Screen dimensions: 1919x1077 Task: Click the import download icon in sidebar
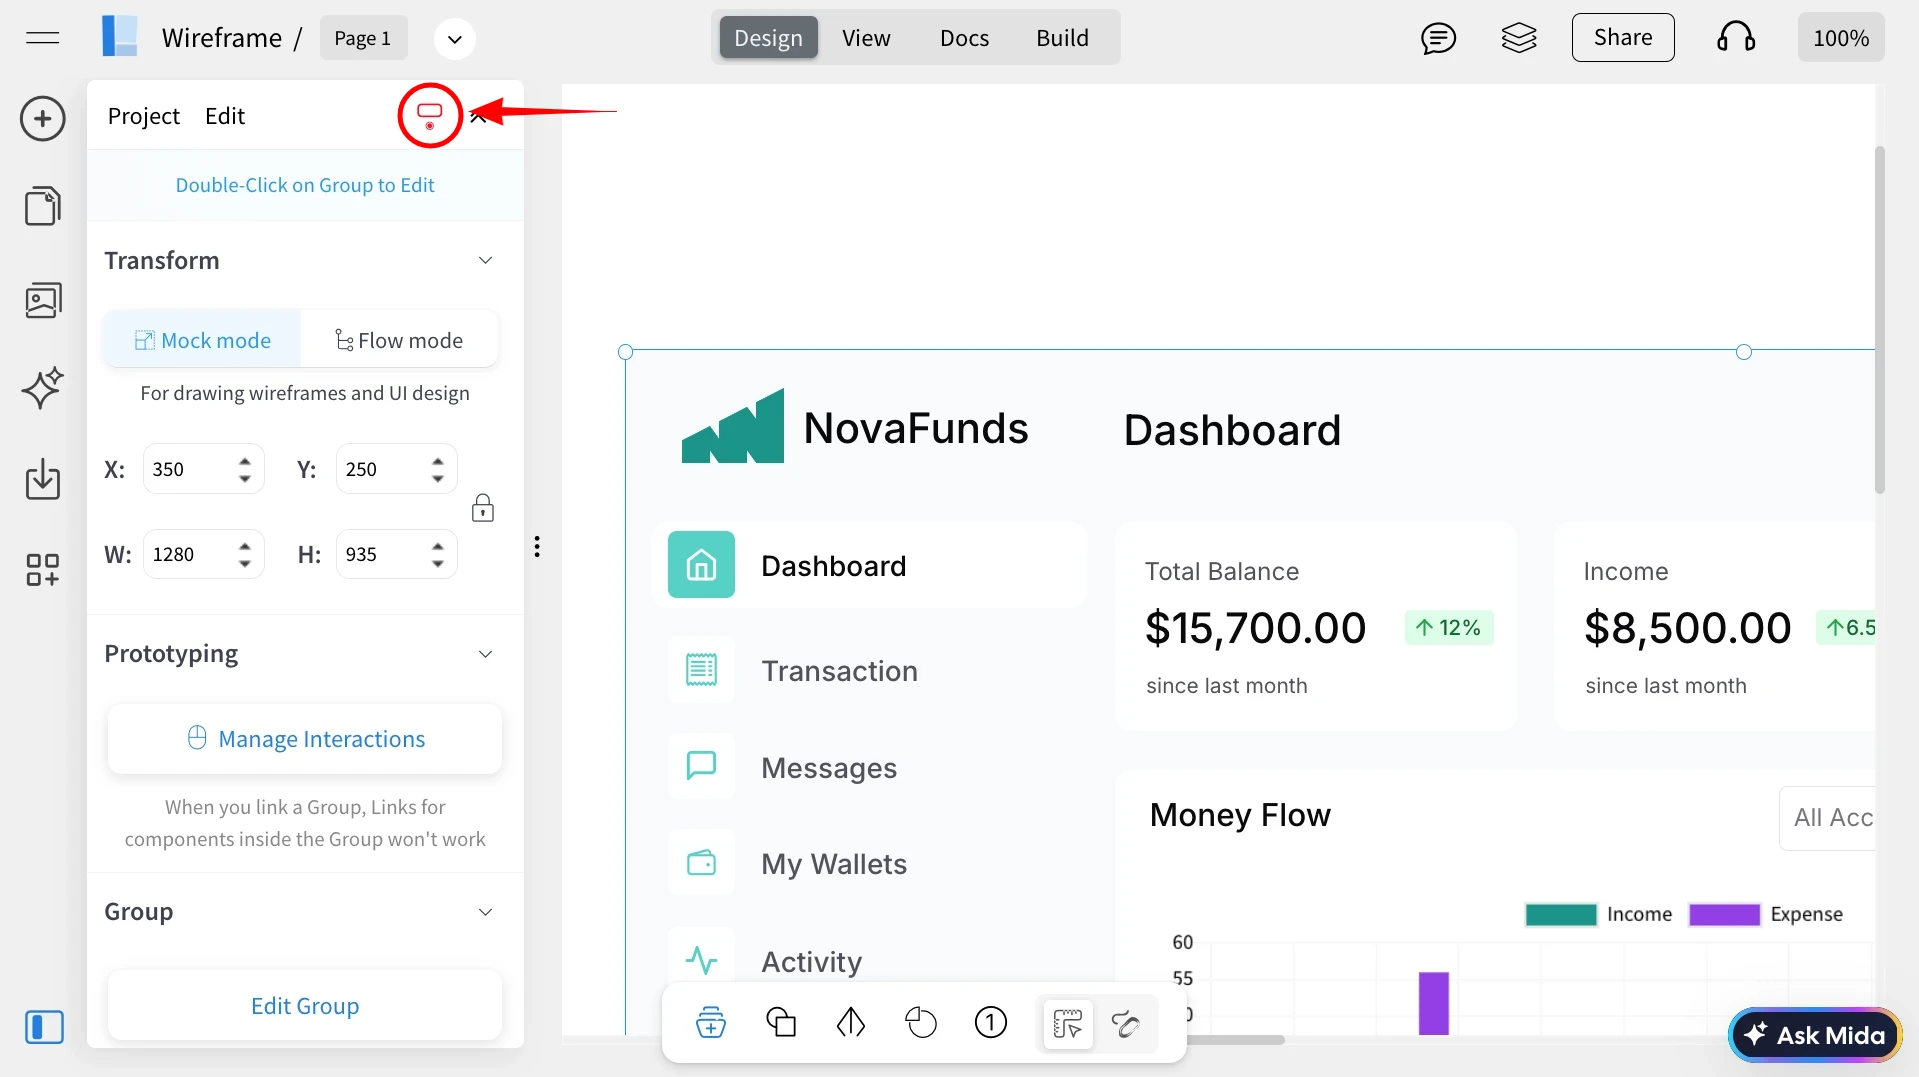coord(43,479)
